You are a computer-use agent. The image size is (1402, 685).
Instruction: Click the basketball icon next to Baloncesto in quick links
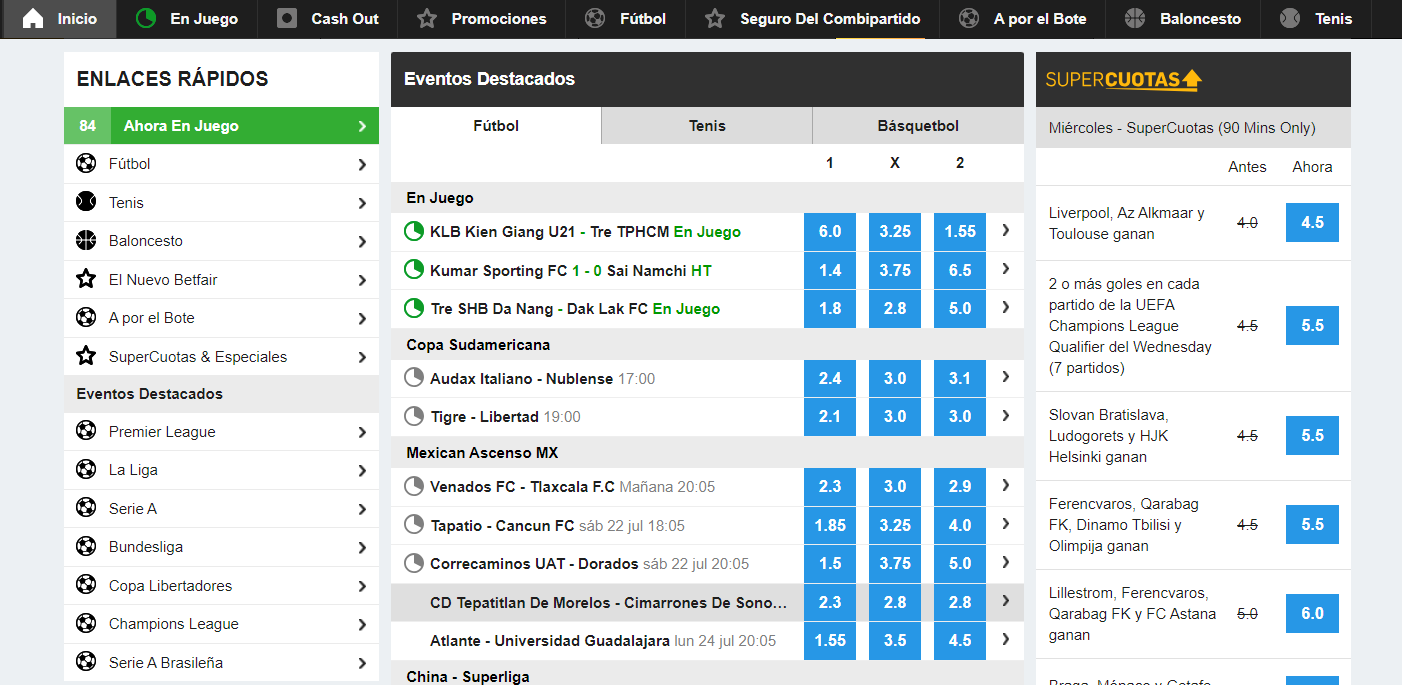click(86, 240)
